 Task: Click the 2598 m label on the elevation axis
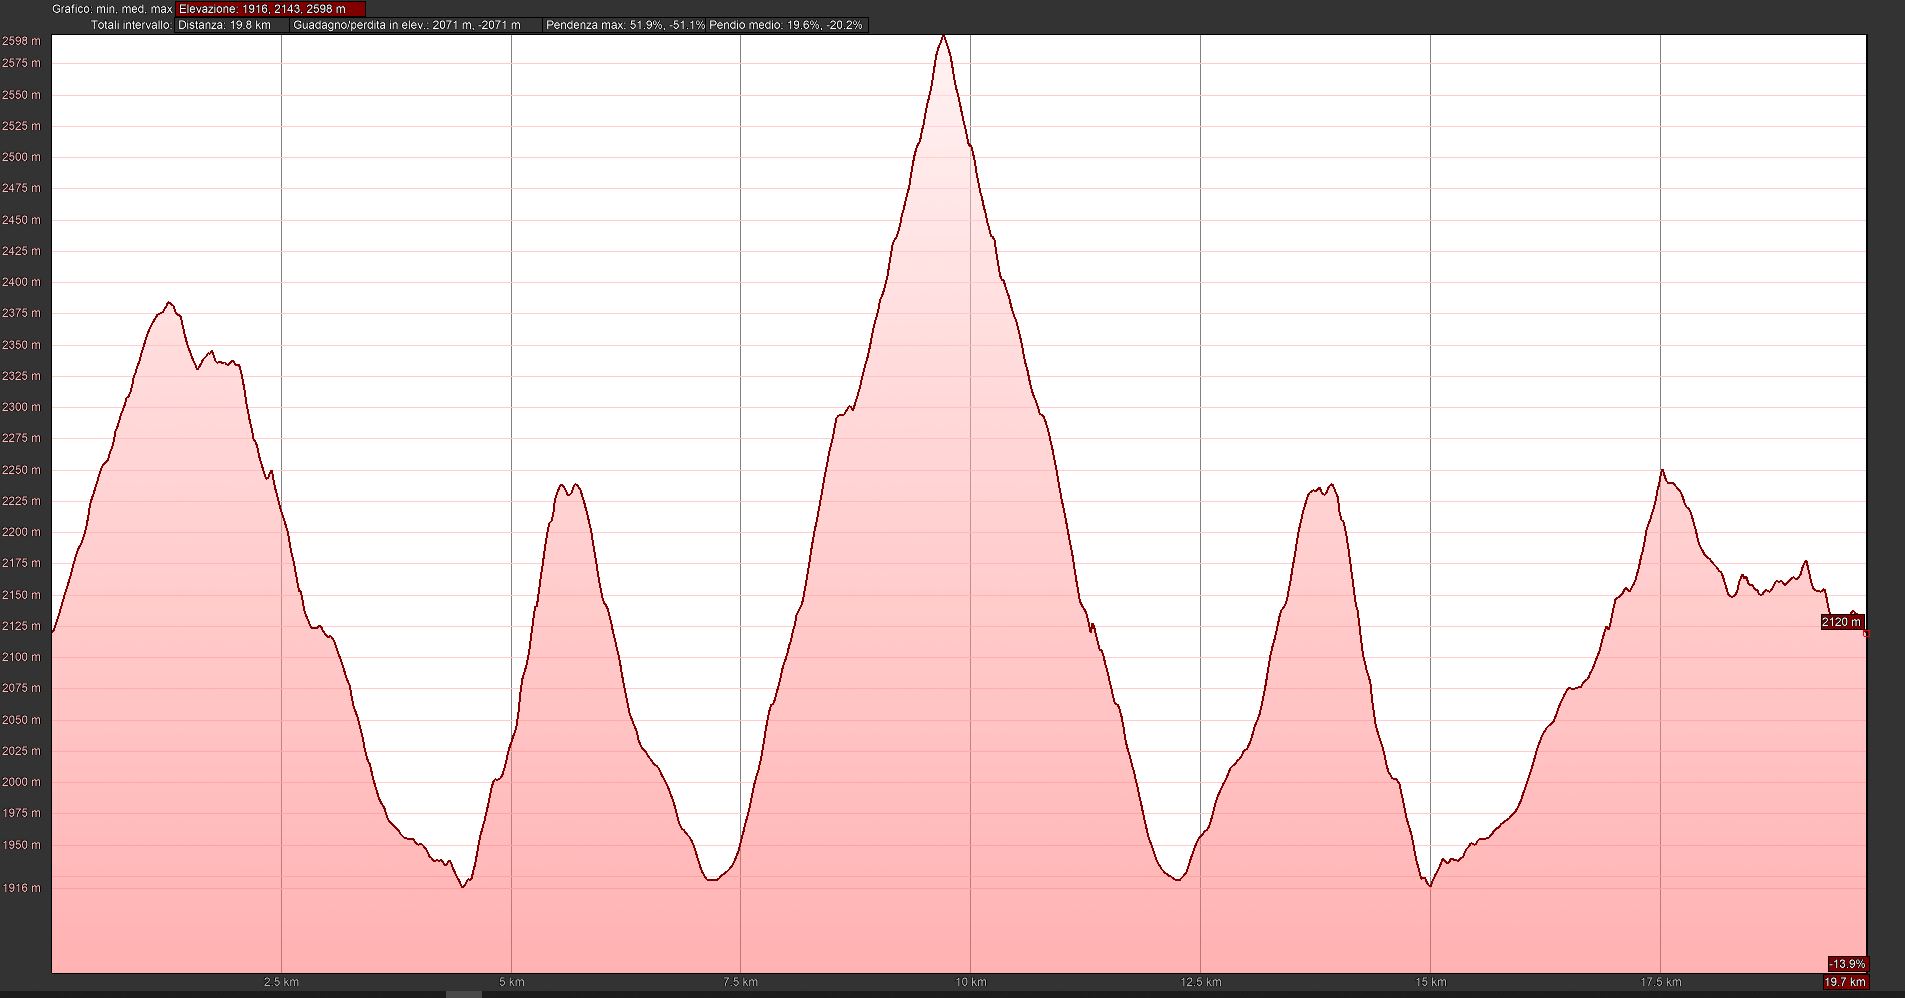pos(21,41)
